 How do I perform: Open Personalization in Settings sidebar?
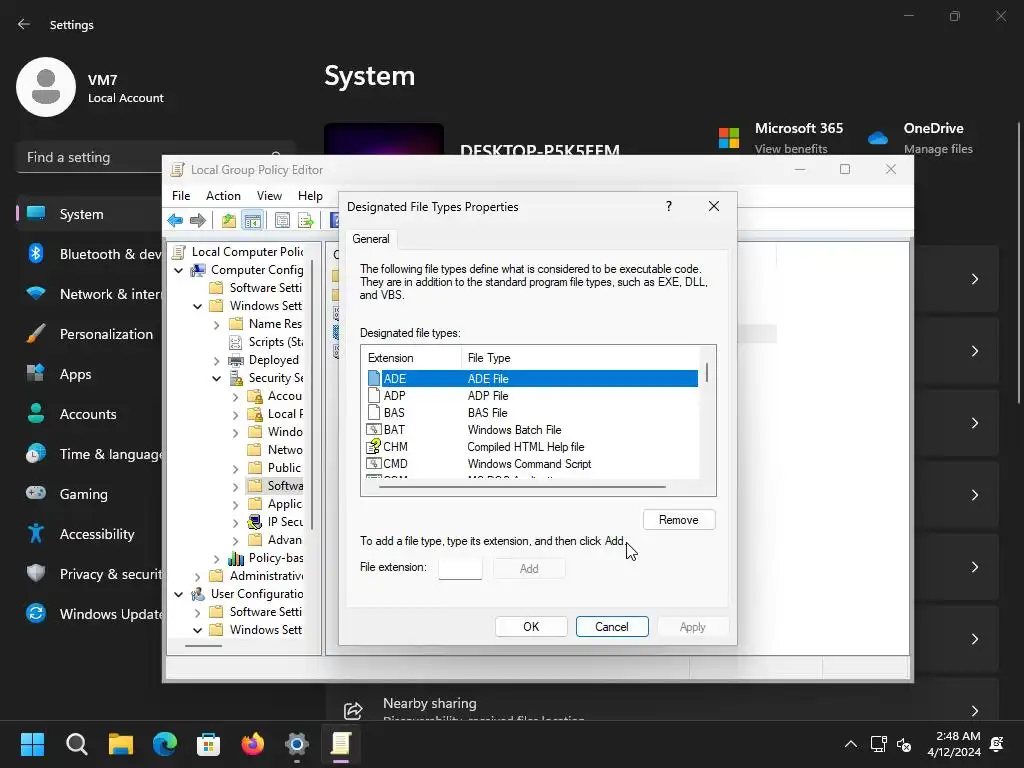[x=91, y=334]
